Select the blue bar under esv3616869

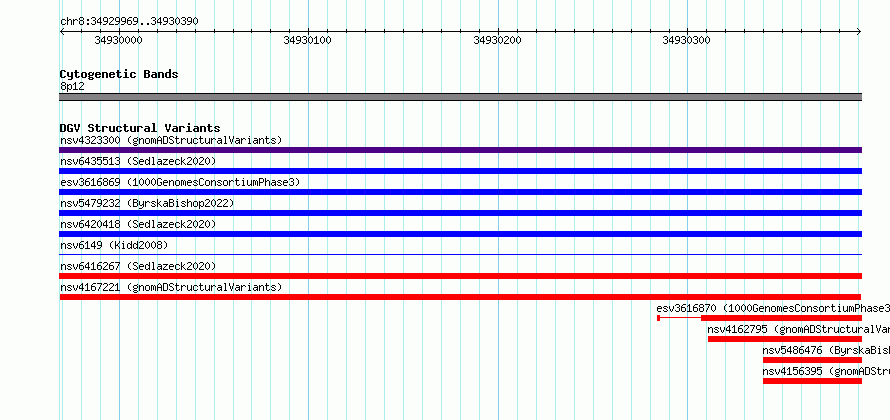tap(460, 192)
